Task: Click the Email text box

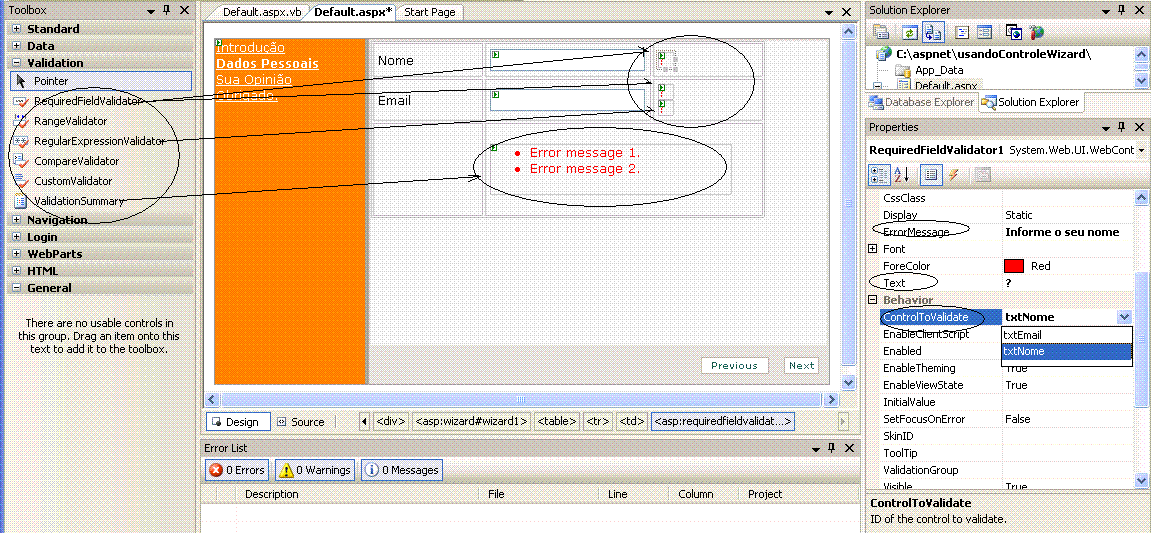Action: coord(567,101)
